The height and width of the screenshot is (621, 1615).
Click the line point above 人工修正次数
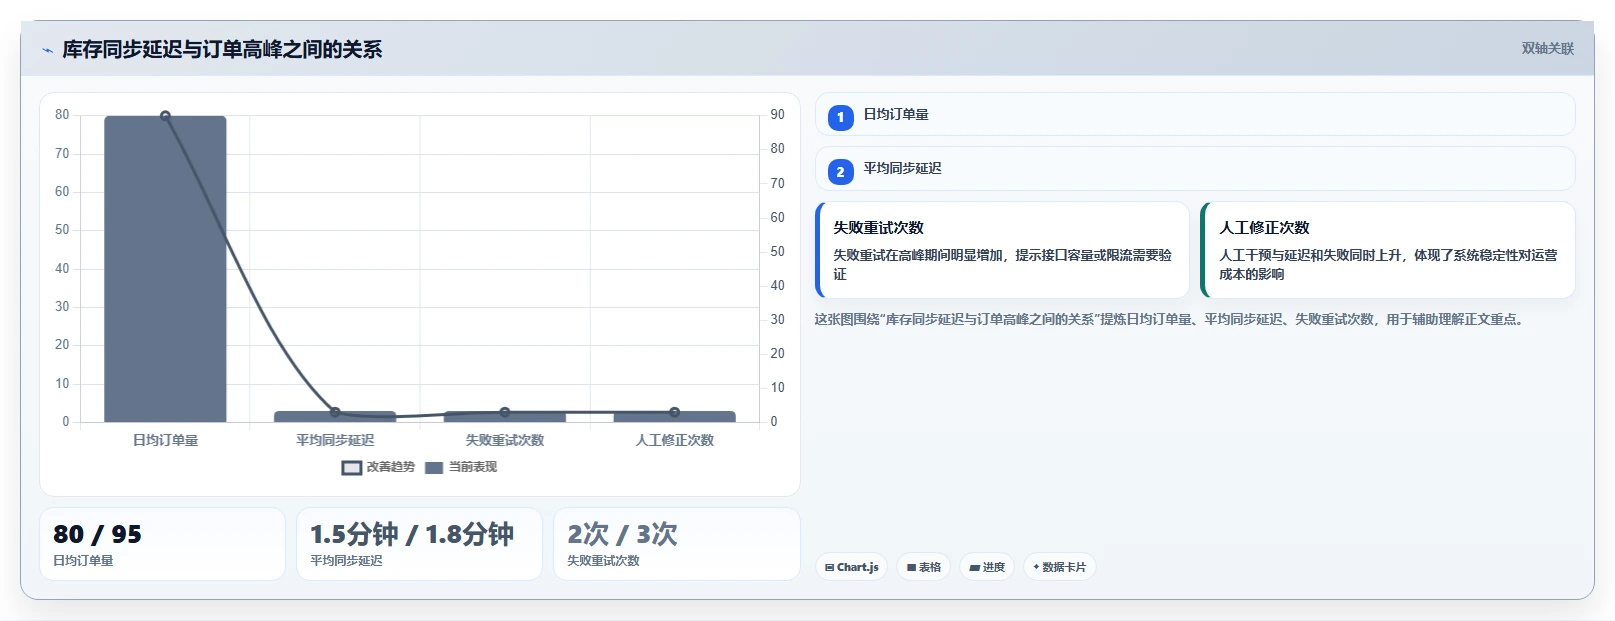tap(675, 412)
